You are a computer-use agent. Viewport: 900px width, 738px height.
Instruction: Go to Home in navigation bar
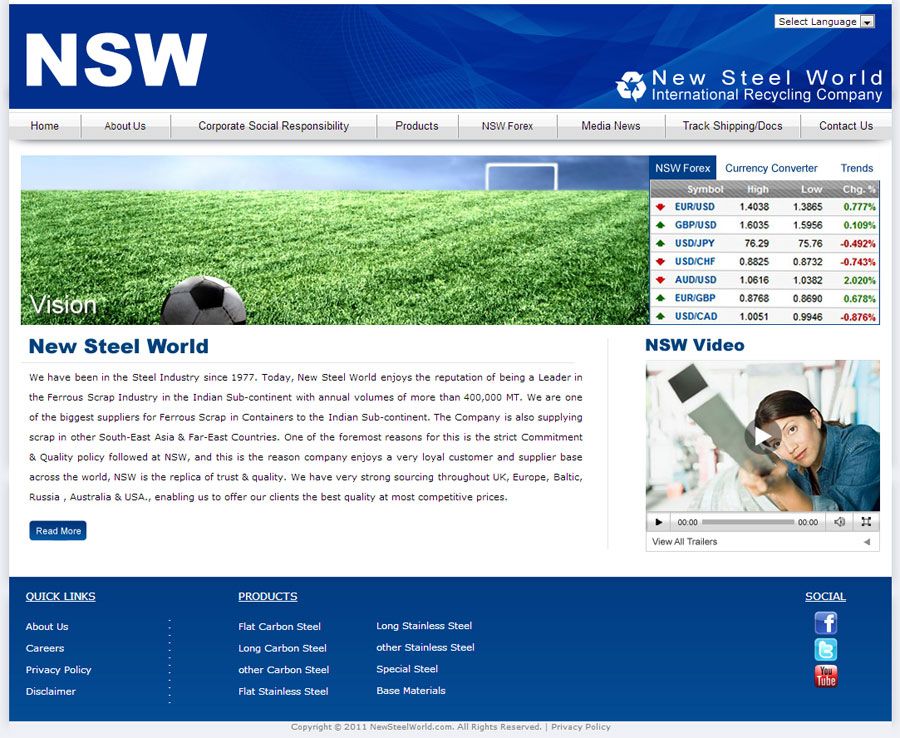[x=45, y=126]
